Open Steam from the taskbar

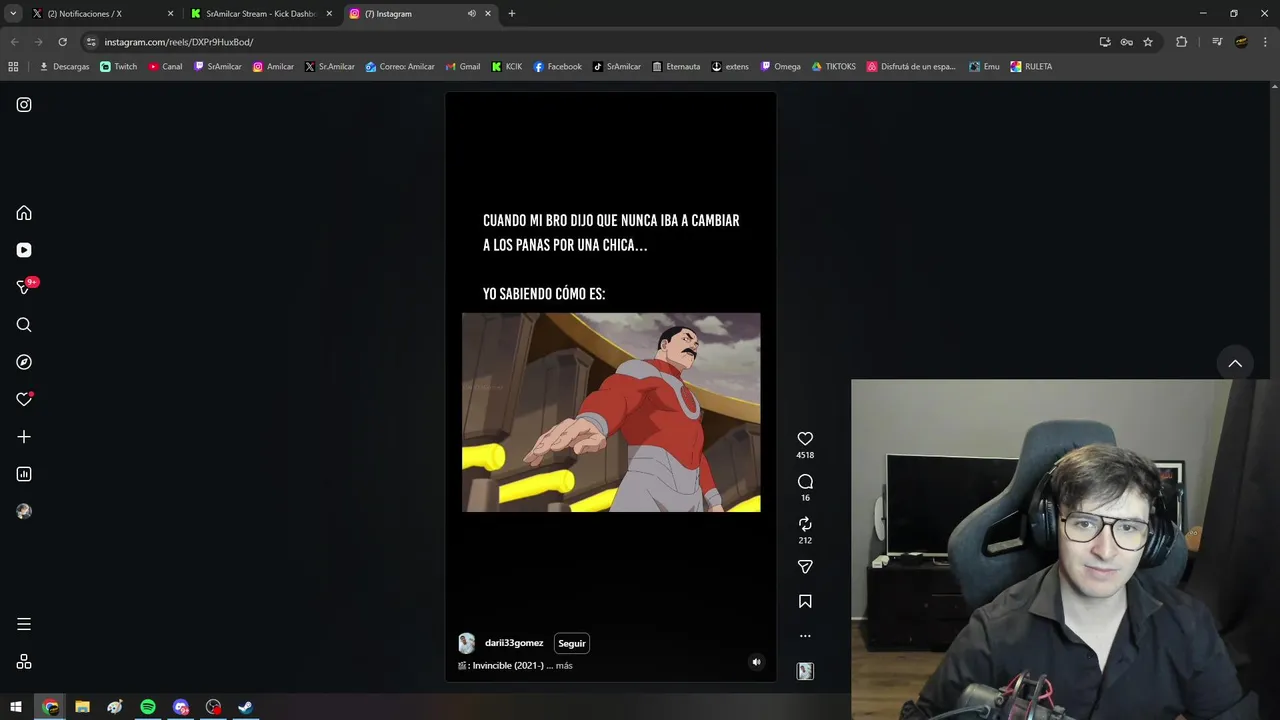pyautogui.click(x=245, y=707)
